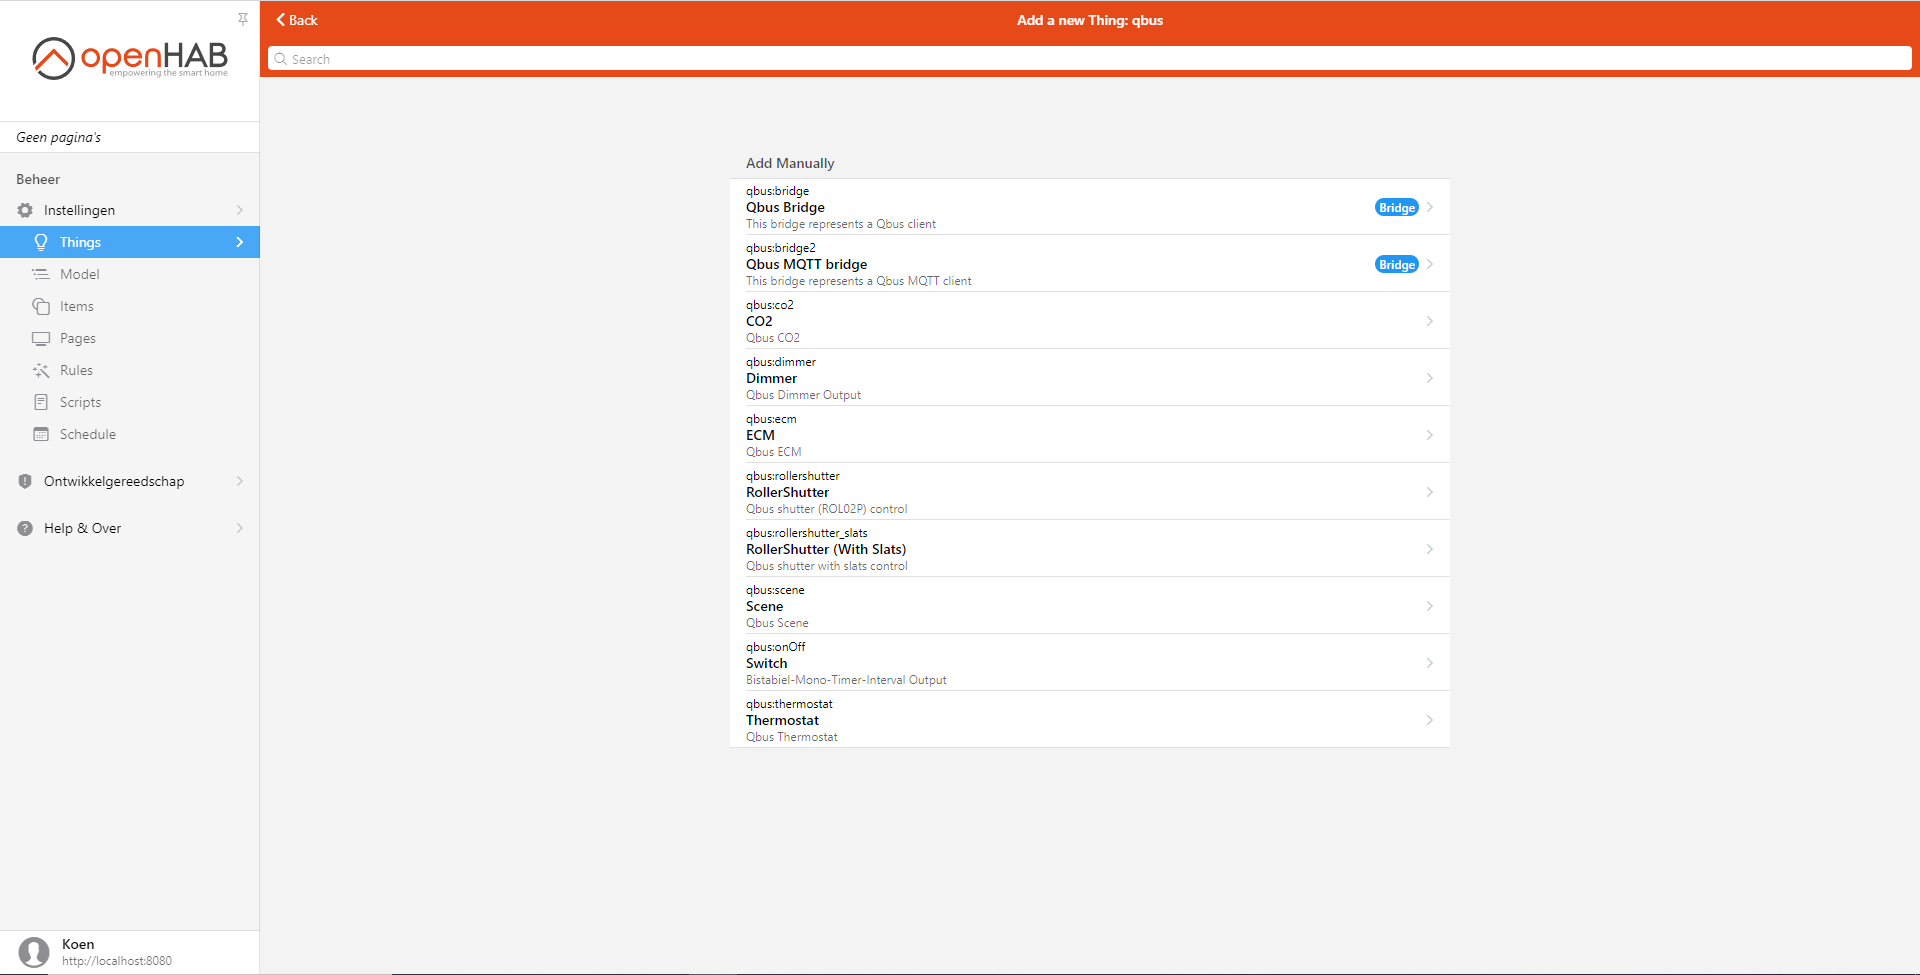Select the Switch thing type
Viewport: 1920px width, 975px height.
[1090, 663]
